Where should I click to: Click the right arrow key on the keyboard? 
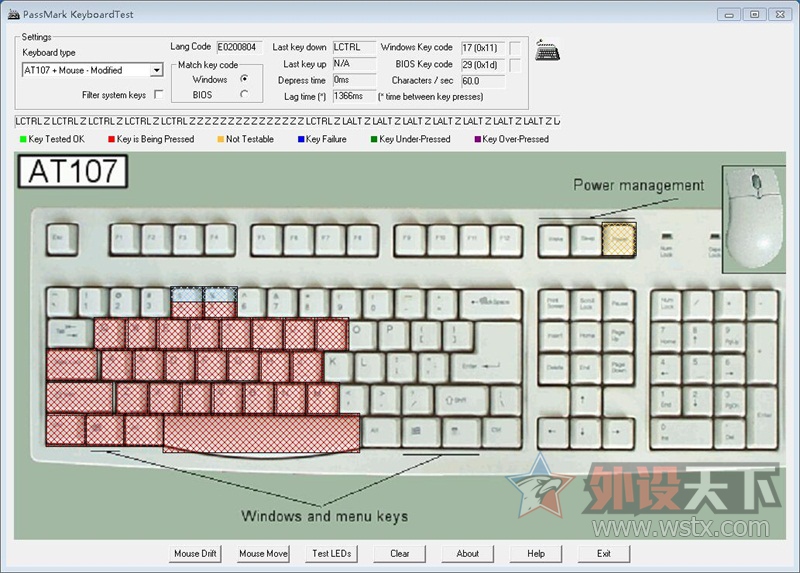click(618, 432)
